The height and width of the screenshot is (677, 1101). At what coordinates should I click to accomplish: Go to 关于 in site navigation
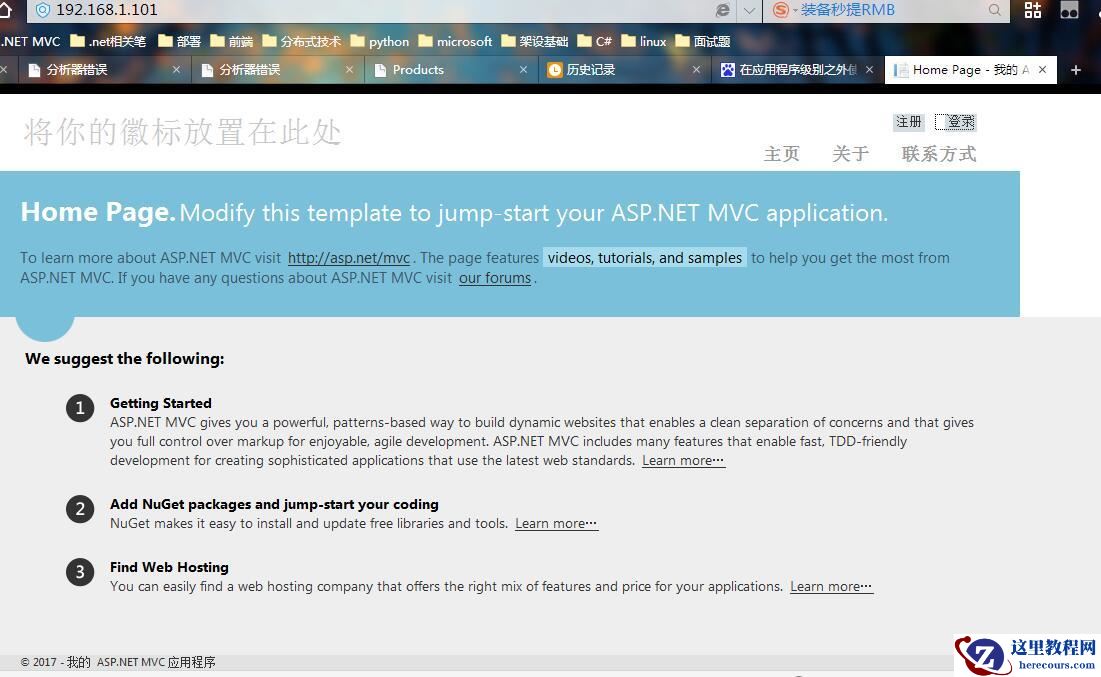coord(850,154)
